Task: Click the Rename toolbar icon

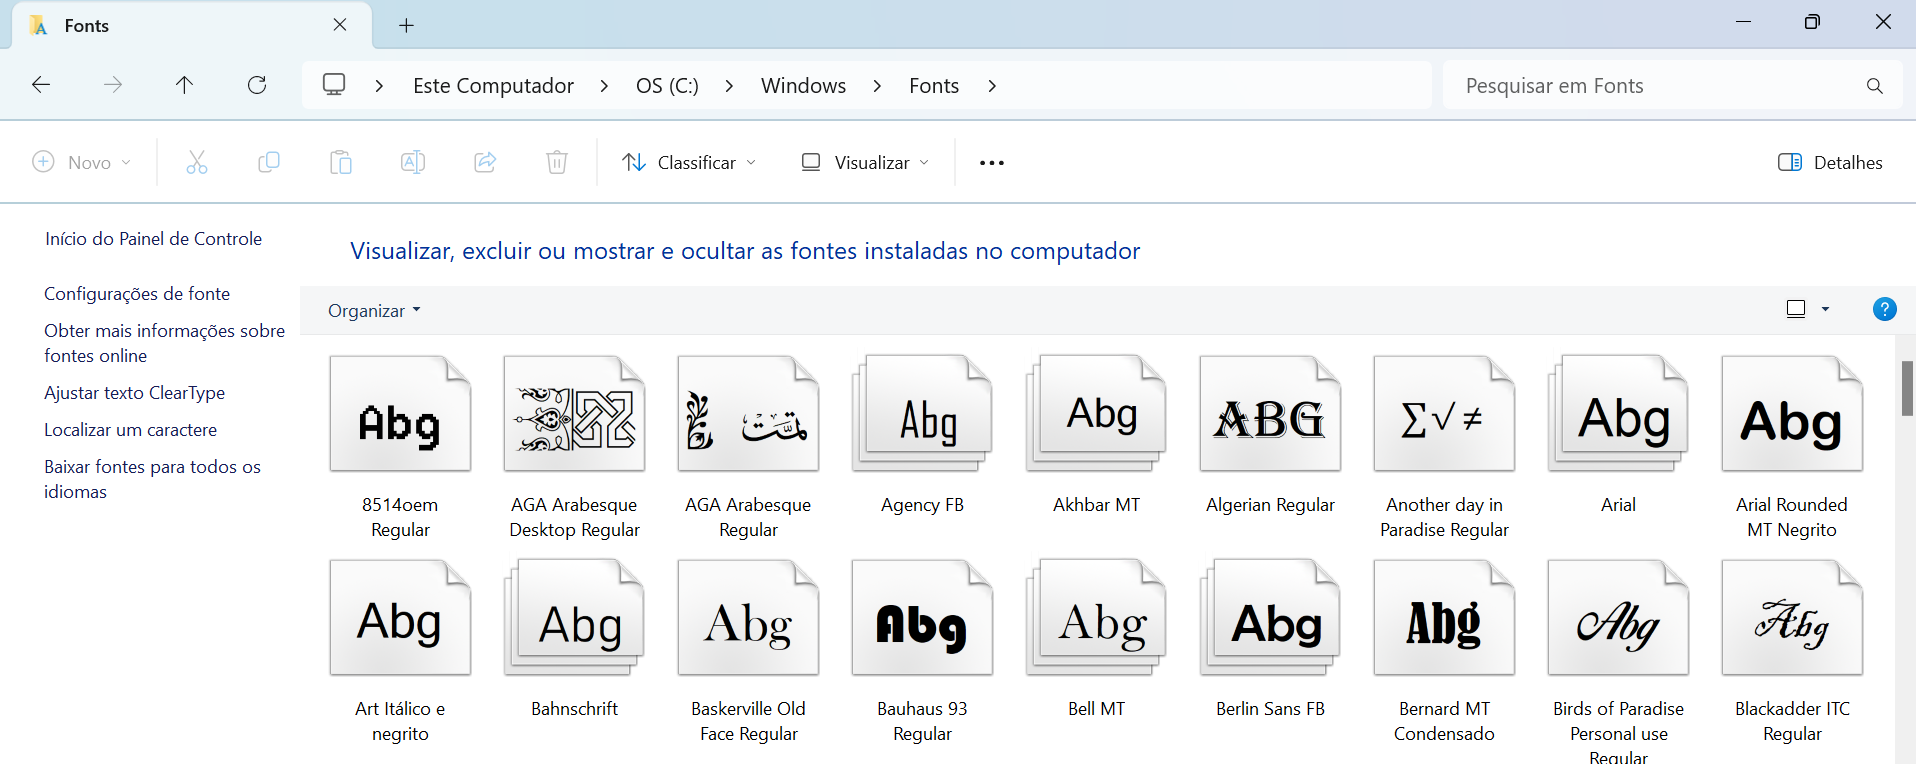Action: (x=413, y=162)
